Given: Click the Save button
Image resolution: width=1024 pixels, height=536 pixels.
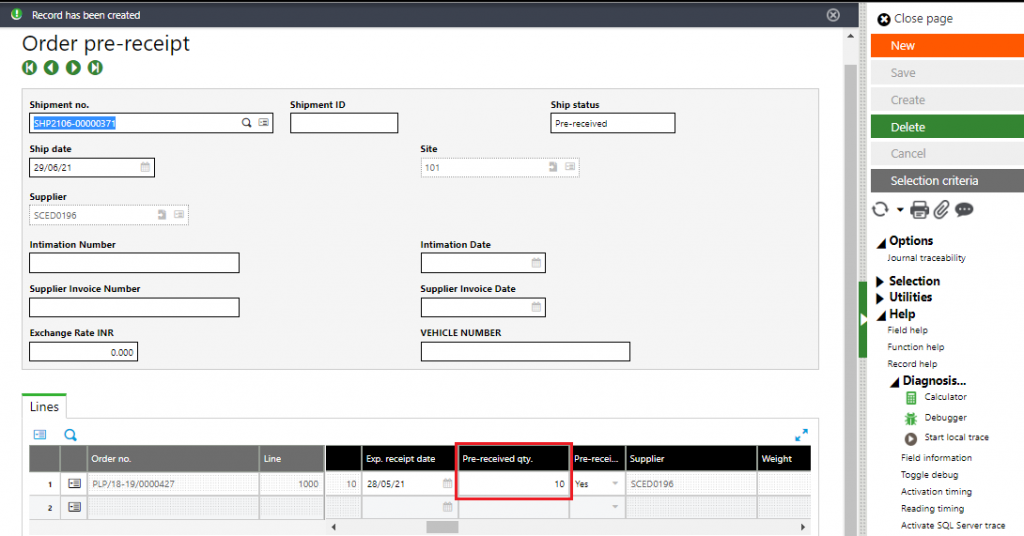Looking at the screenshot, I should 947,73.
